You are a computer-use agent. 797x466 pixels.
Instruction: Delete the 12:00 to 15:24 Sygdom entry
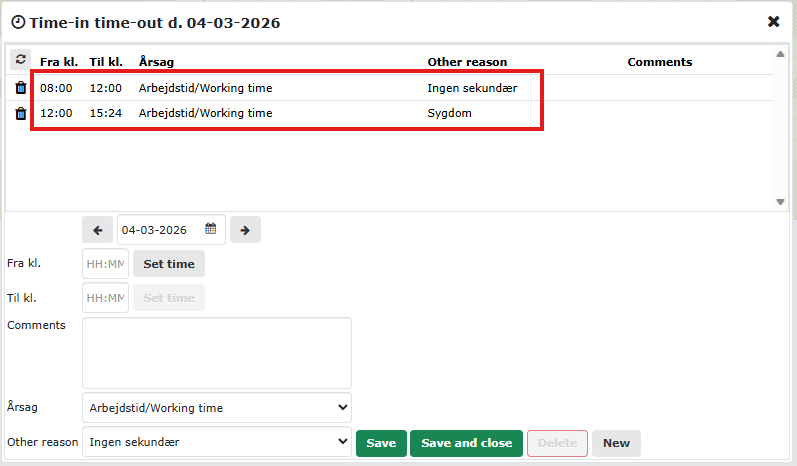point(20,114)
